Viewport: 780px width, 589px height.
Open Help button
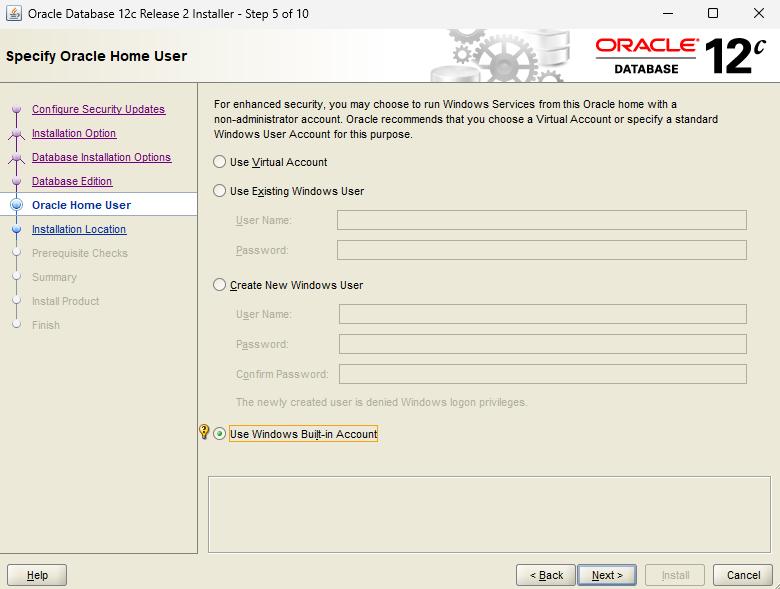(37, 575)
